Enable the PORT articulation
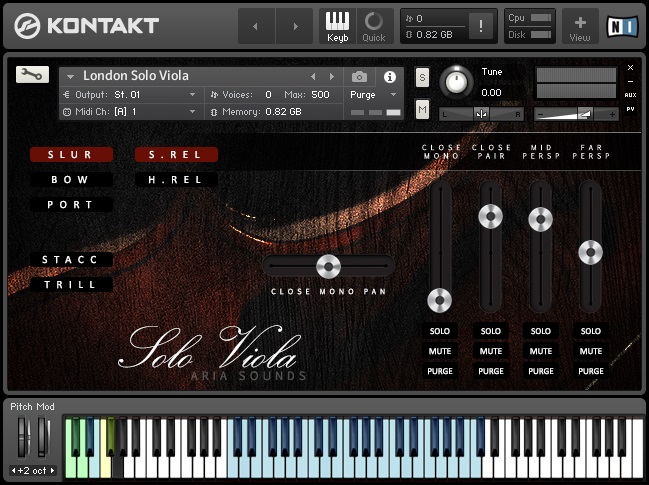649x485 pixels. coord(71,204)
